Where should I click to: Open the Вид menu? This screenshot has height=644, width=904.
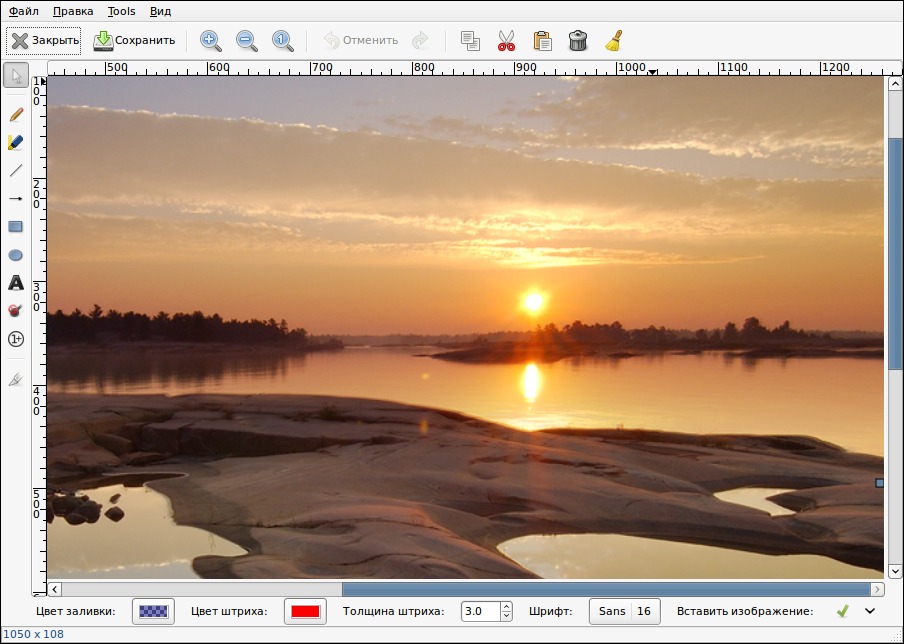tap(160, 11)
